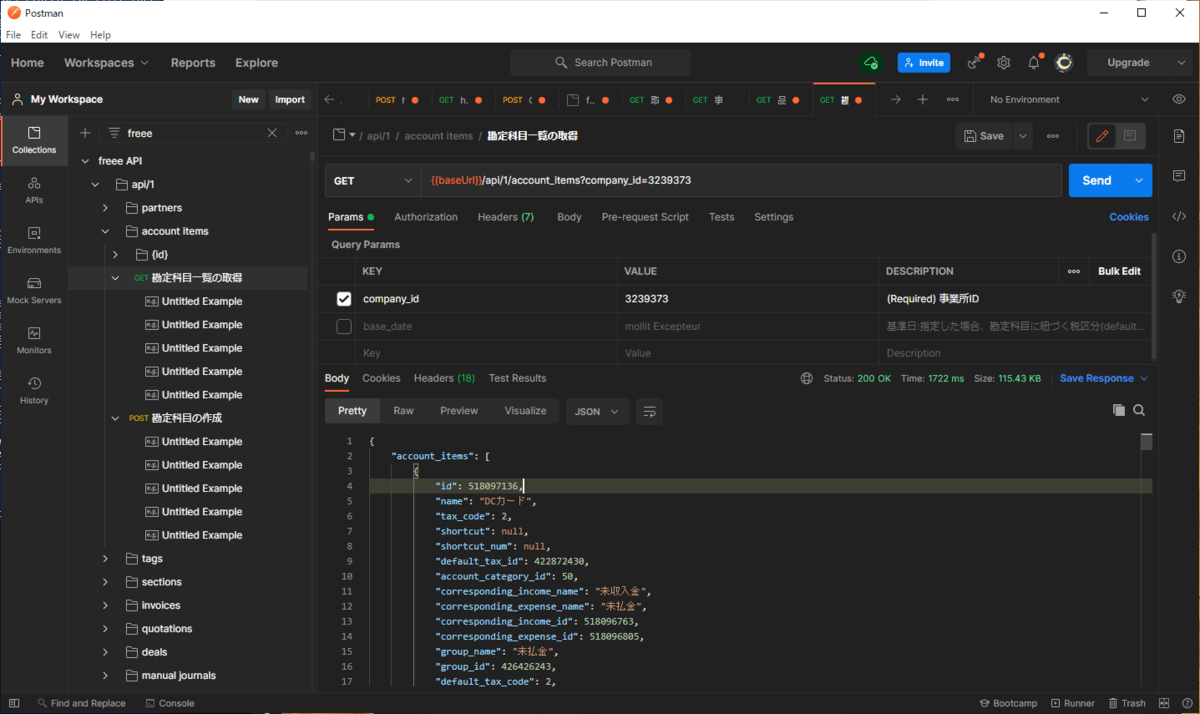
Task: Click the Send button
Action: [x=1097, y=181]
